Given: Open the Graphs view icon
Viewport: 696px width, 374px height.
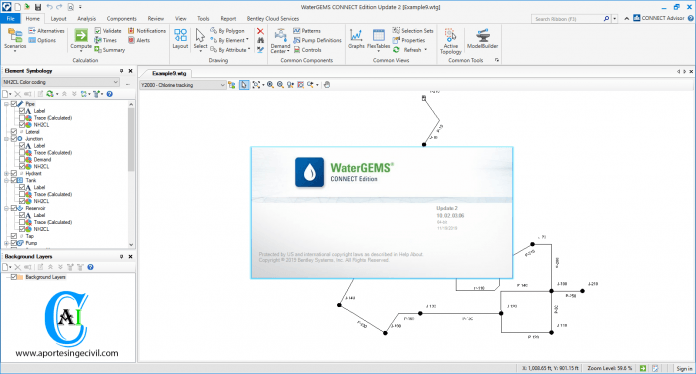Looking at the screenshot, I should [356, 39].
